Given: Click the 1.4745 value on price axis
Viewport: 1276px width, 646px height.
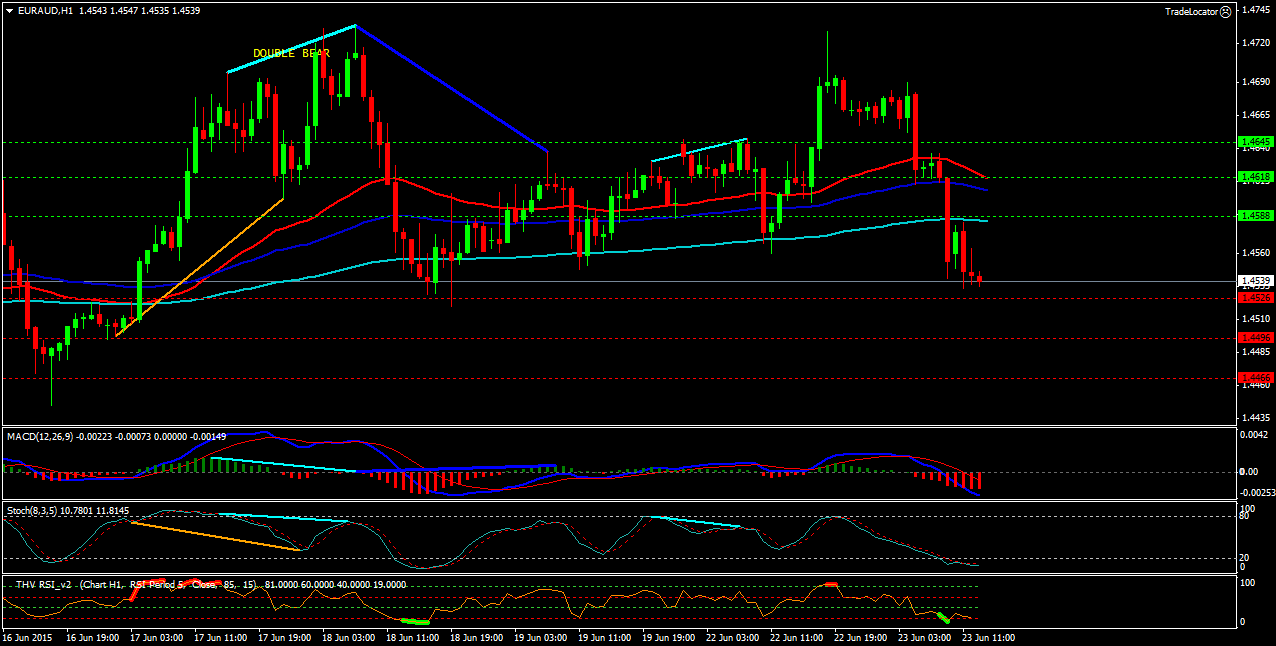Looking at the screenshot, I should (x=1256, y=10).
